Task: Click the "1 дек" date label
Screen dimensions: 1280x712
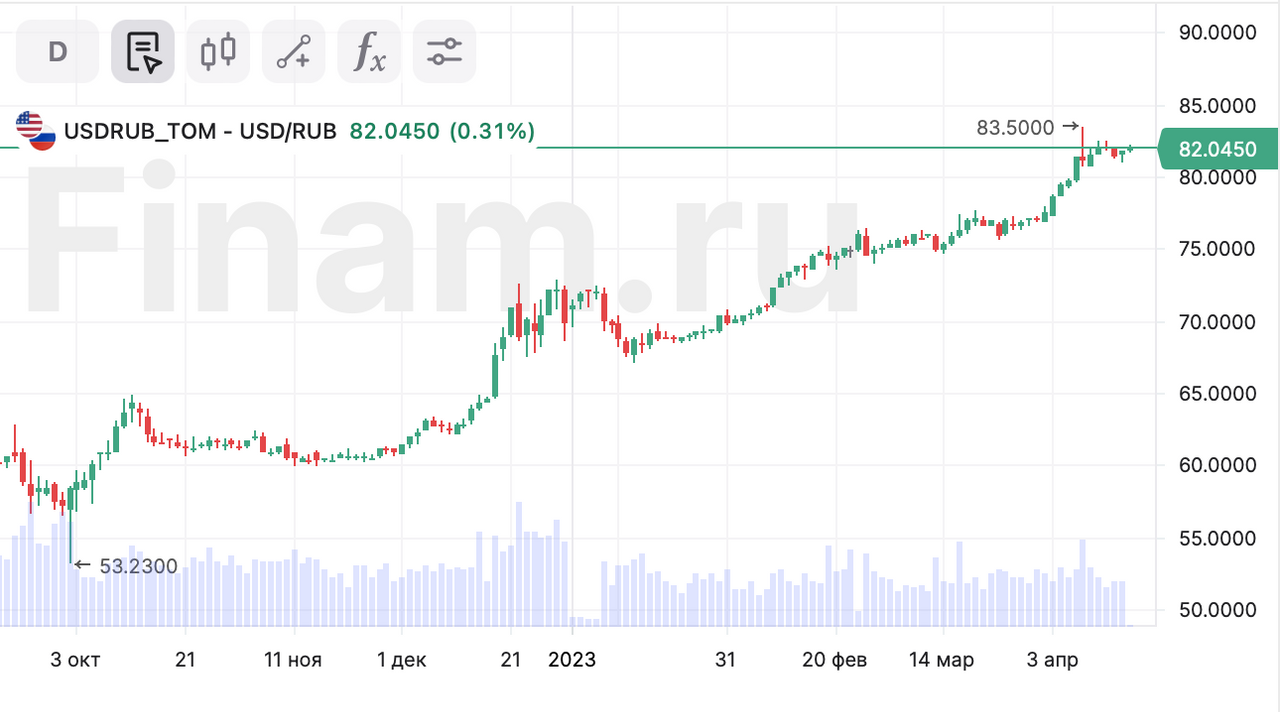Action: (401, 660)
